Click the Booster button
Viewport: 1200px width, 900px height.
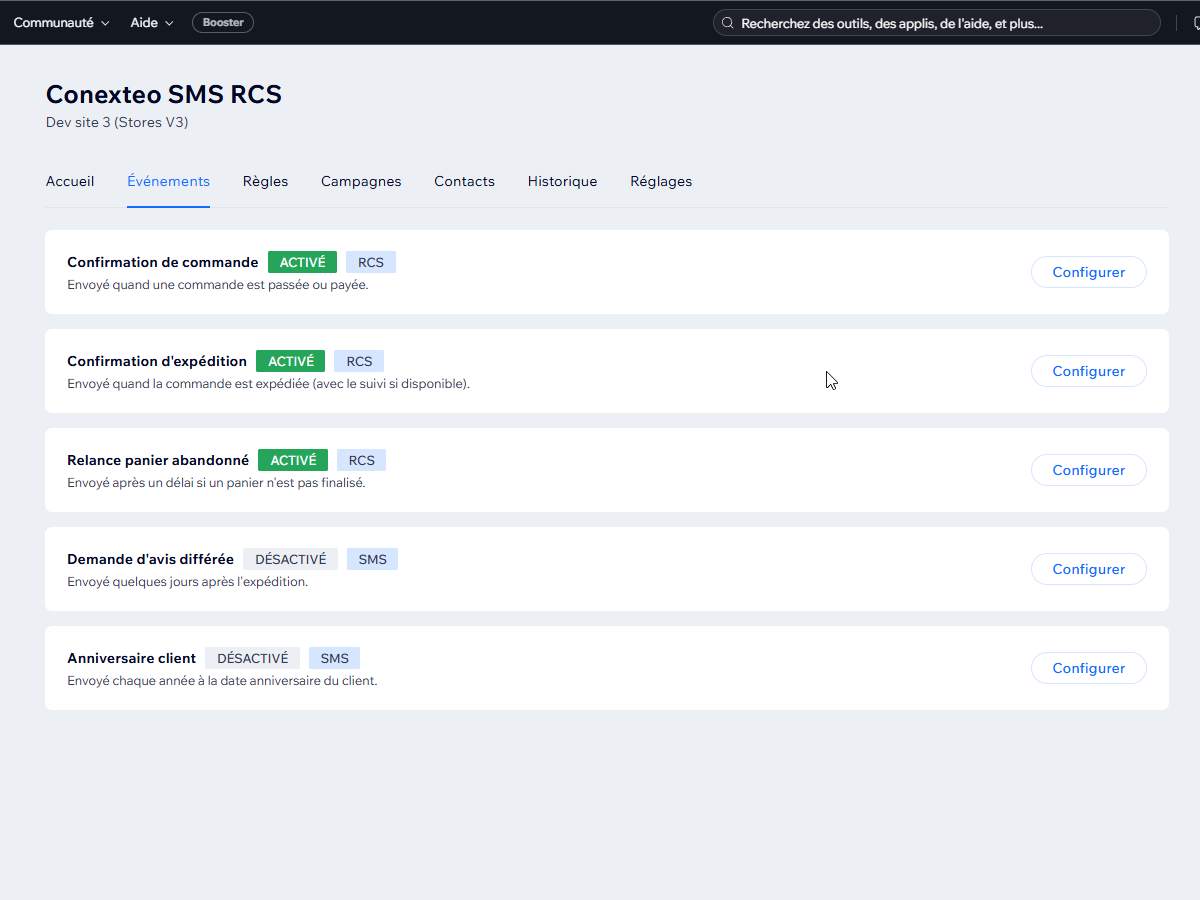point(223,22)
